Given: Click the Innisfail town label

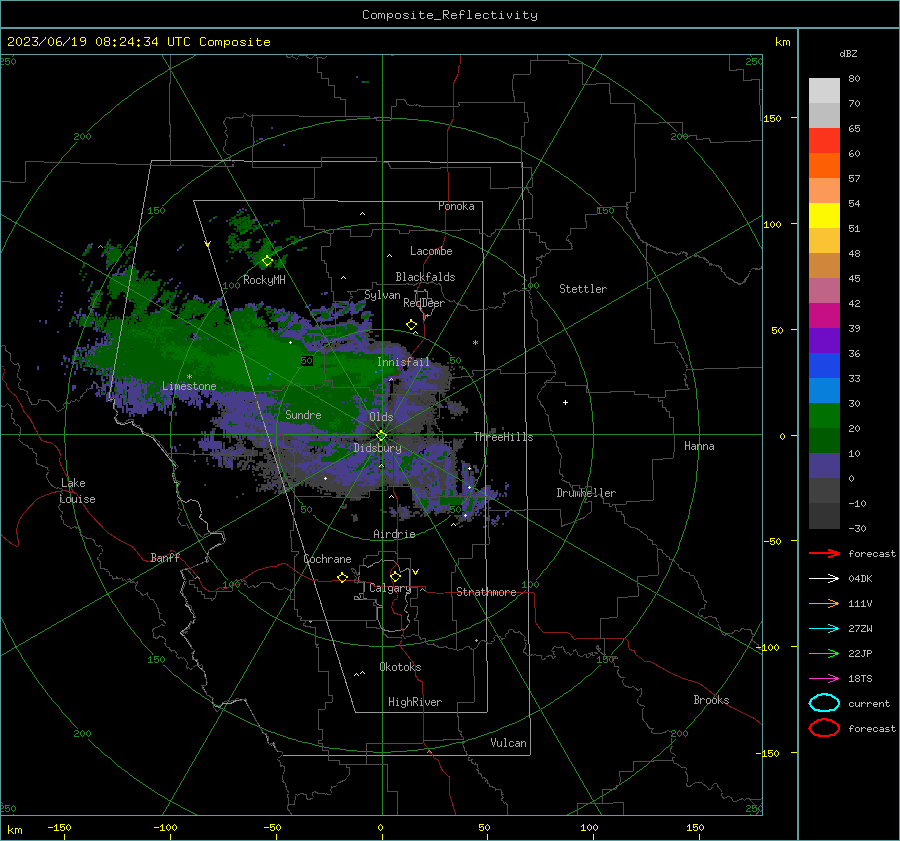Looking at the screenshot, I should point(403,362).
